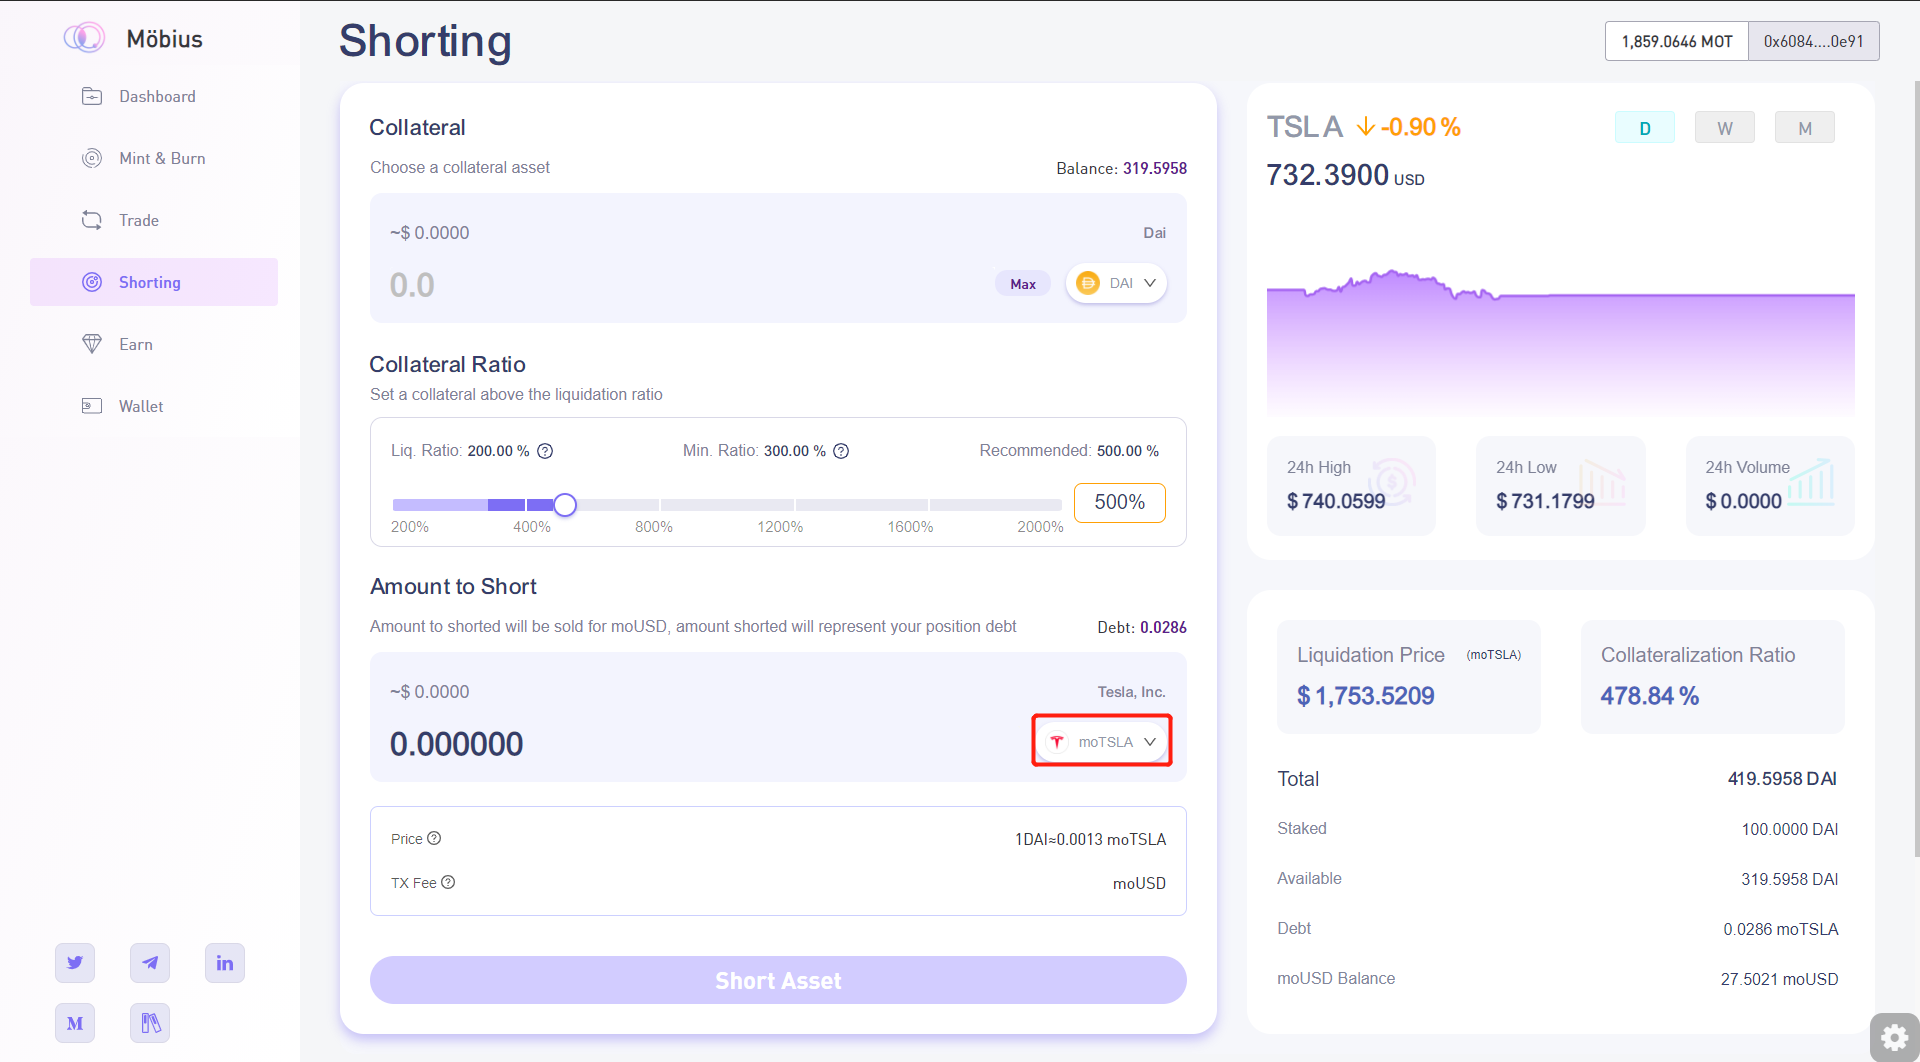The width and height of the screenshot is (1920, 1062).
Task: Click the page vertical scrollbar
Action: pyautogui.click(x=1915, y=468)
